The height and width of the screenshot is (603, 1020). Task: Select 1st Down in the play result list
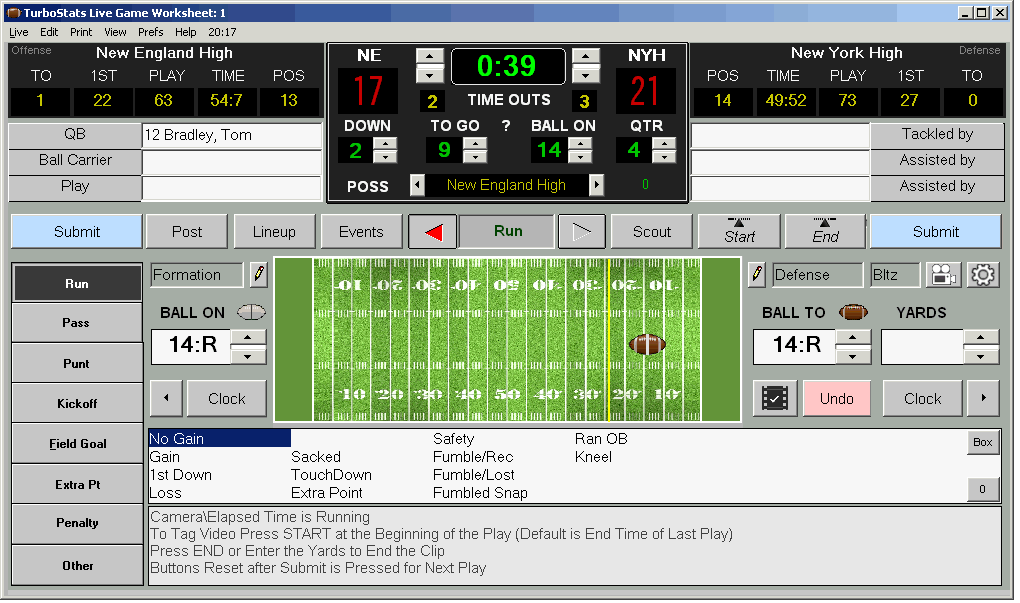tap(181, 475)
